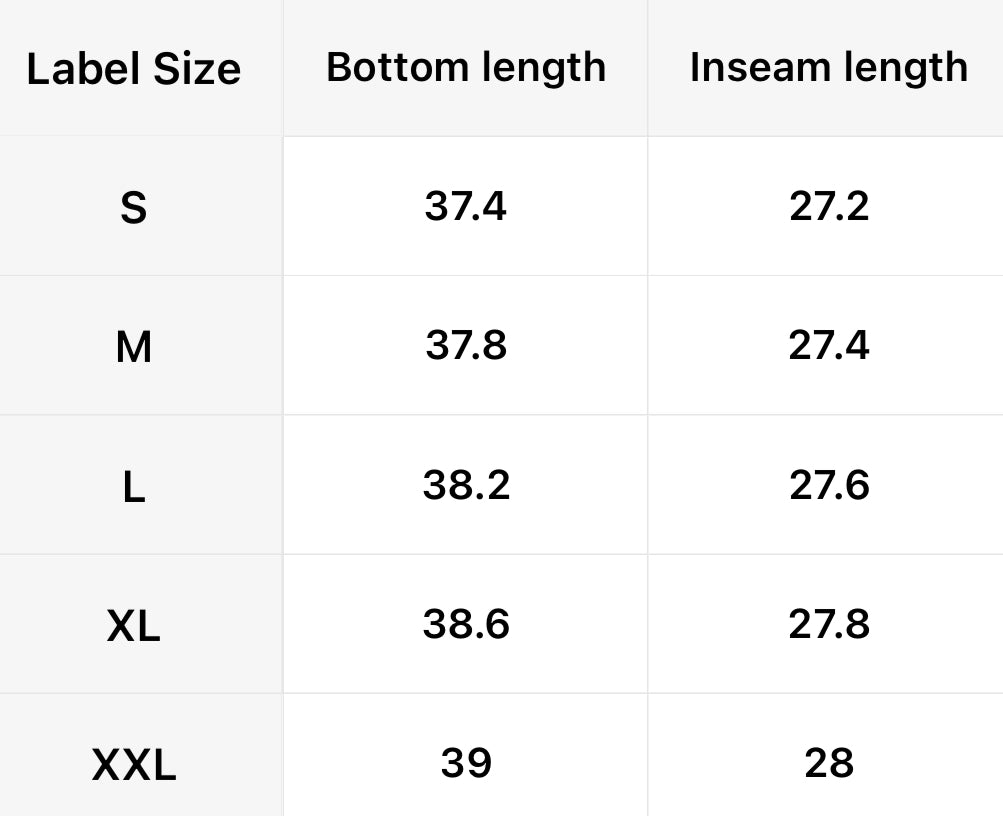Select the Bottom length column header
The image size is (1003, 816).
(x=466, y=67)
